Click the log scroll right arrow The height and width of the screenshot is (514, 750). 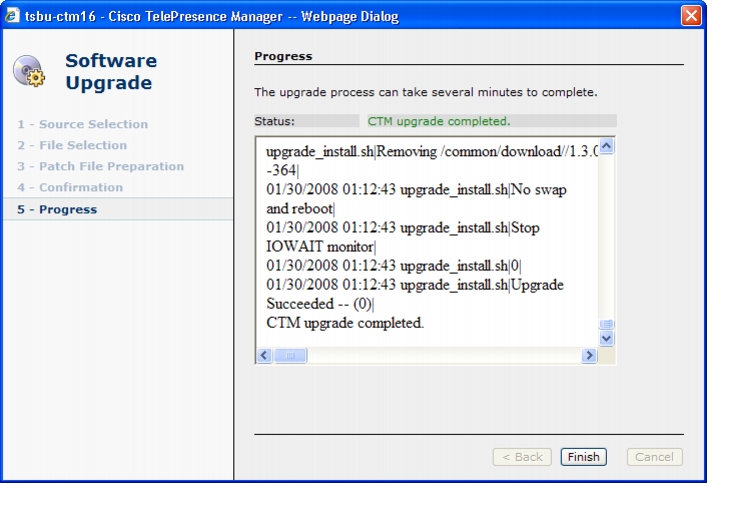[x=589, y=355]
